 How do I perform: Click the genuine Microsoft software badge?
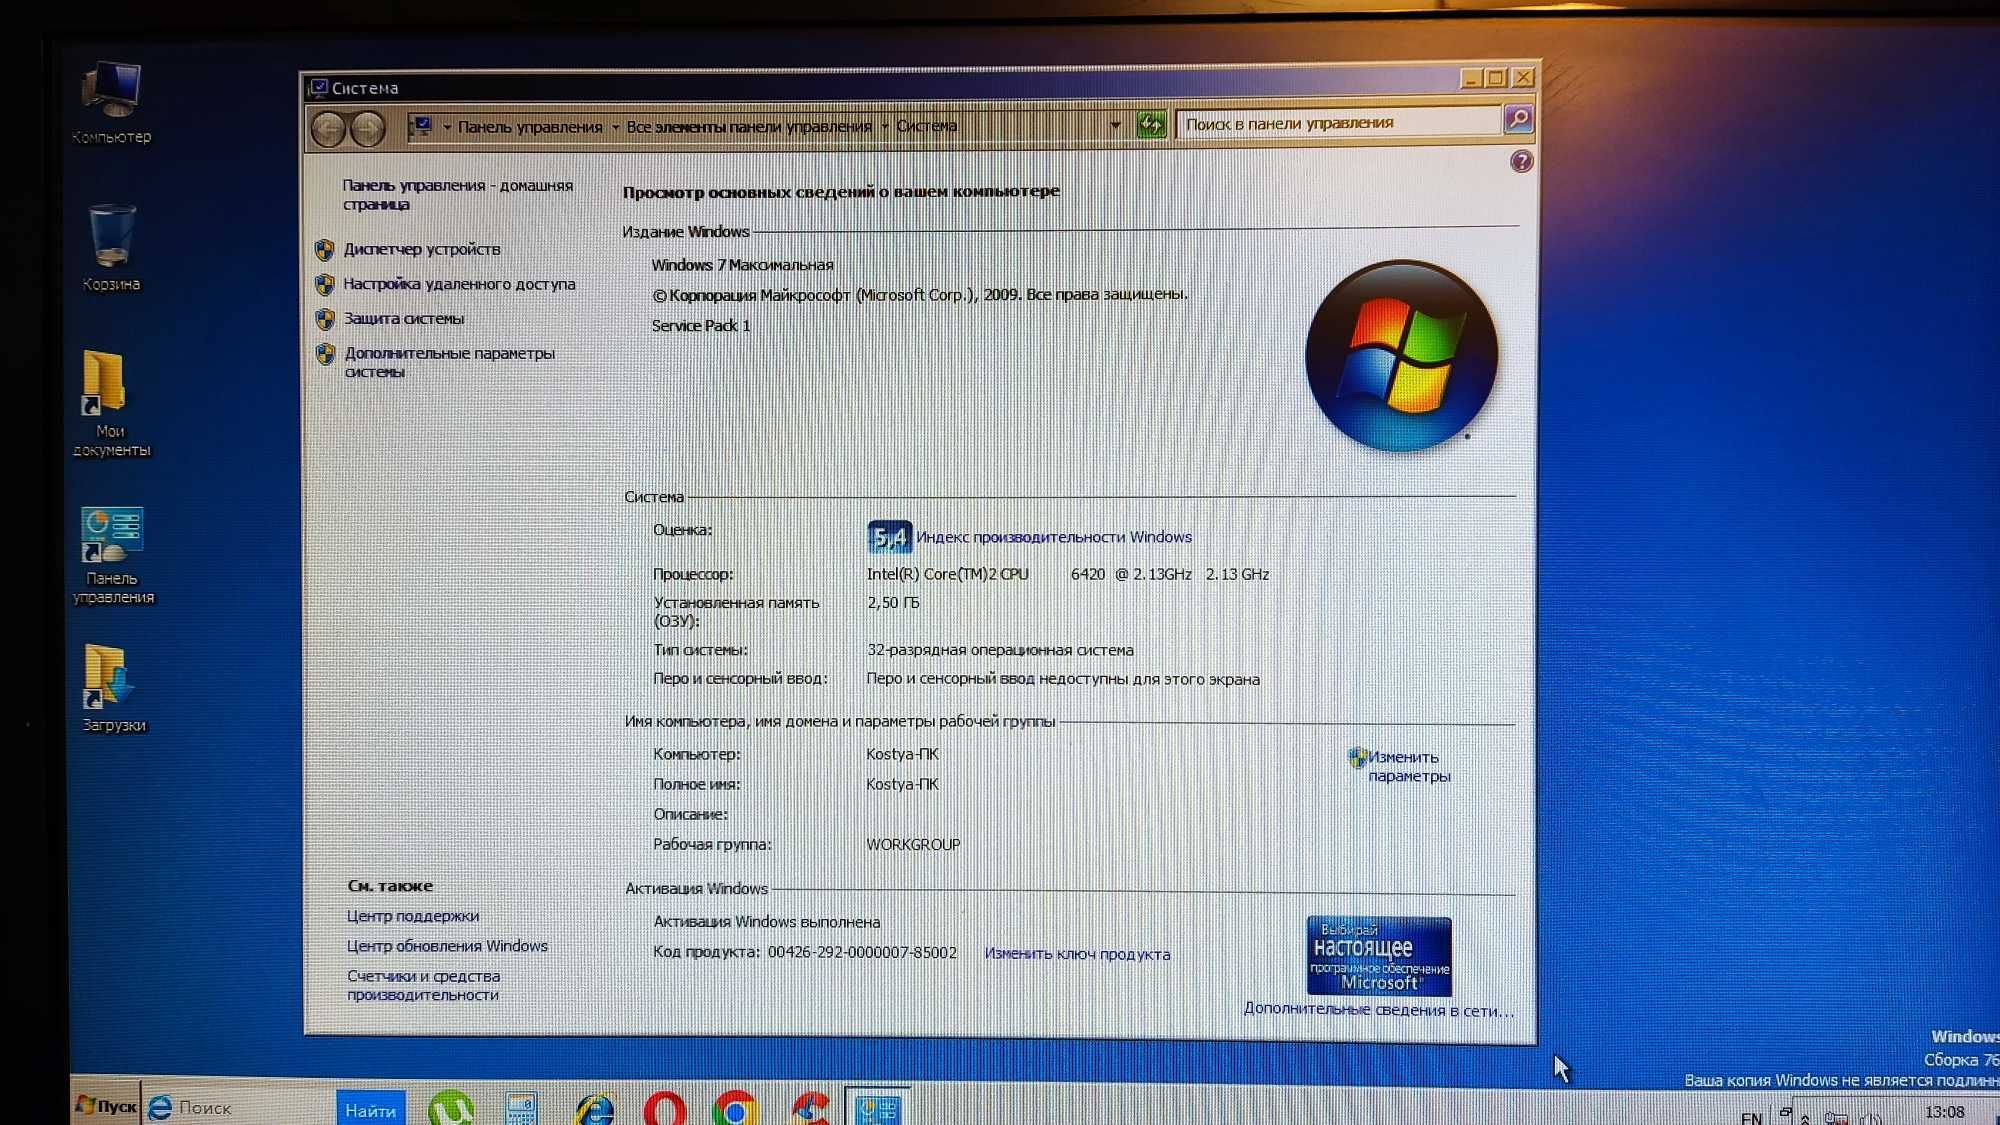[x=1378, y=956]
